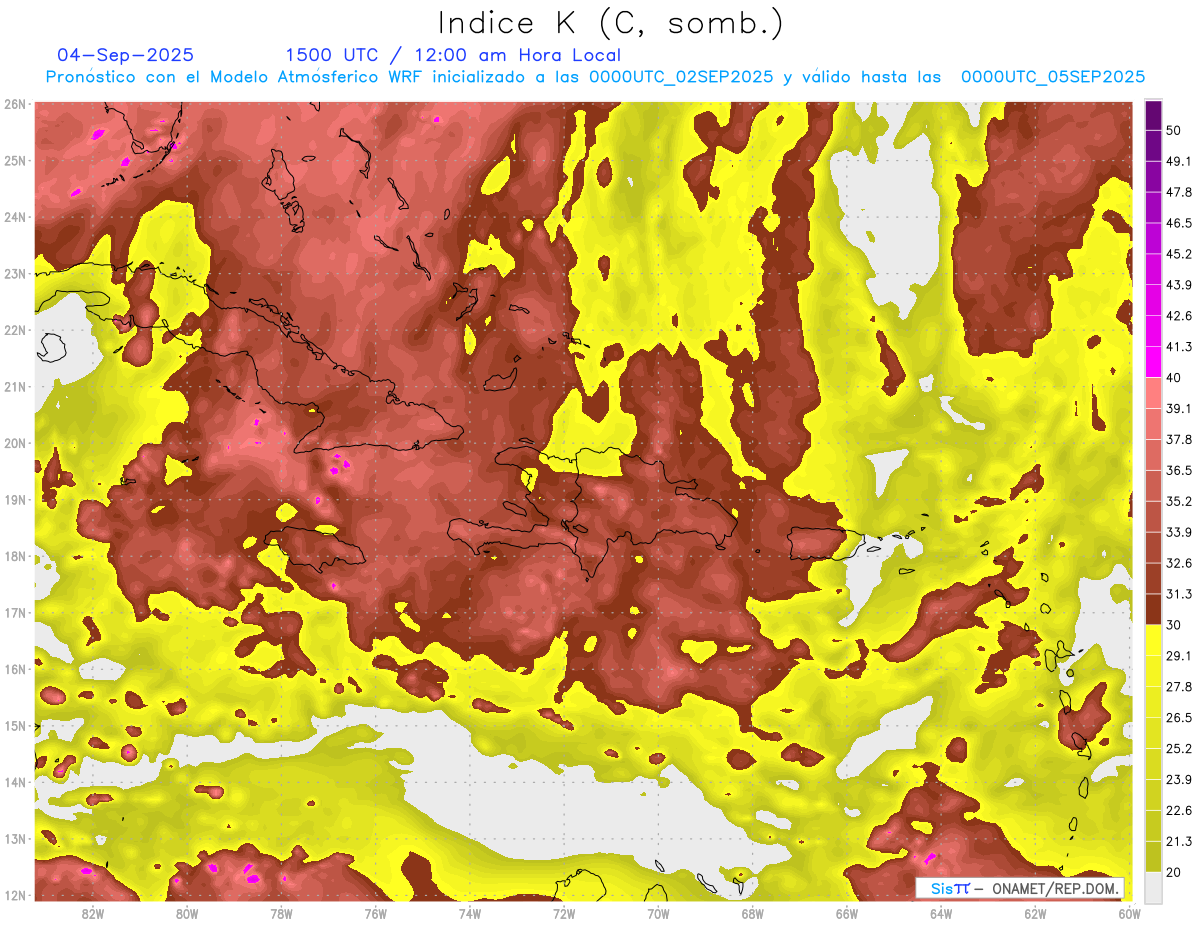Click the longitude axis label '78W'
Viewport: 1200px width, 927px height.
click(x=281, y=913)
